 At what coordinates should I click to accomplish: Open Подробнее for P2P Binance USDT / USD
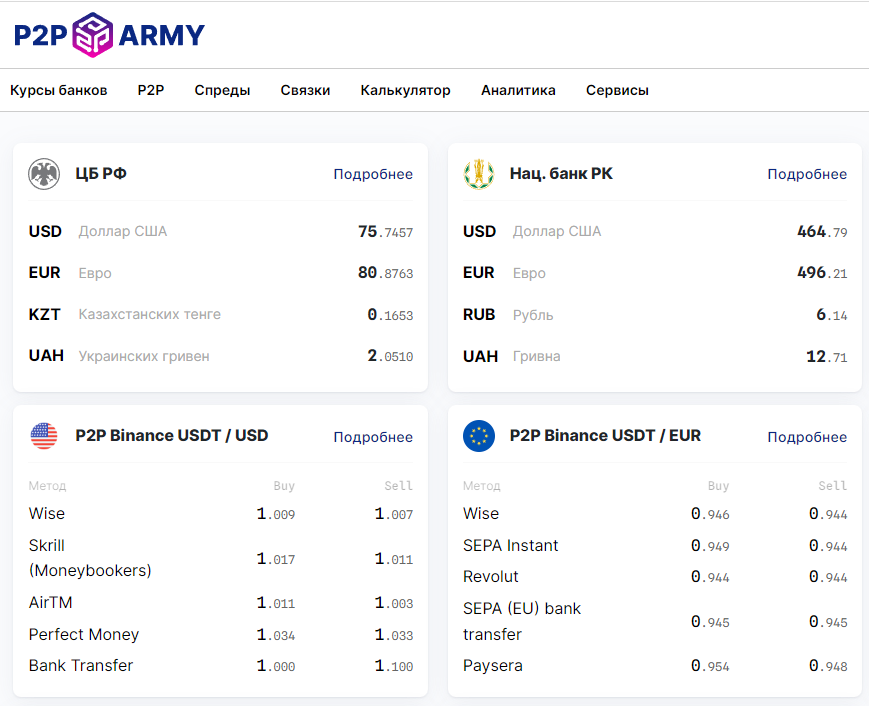point(373,437)
